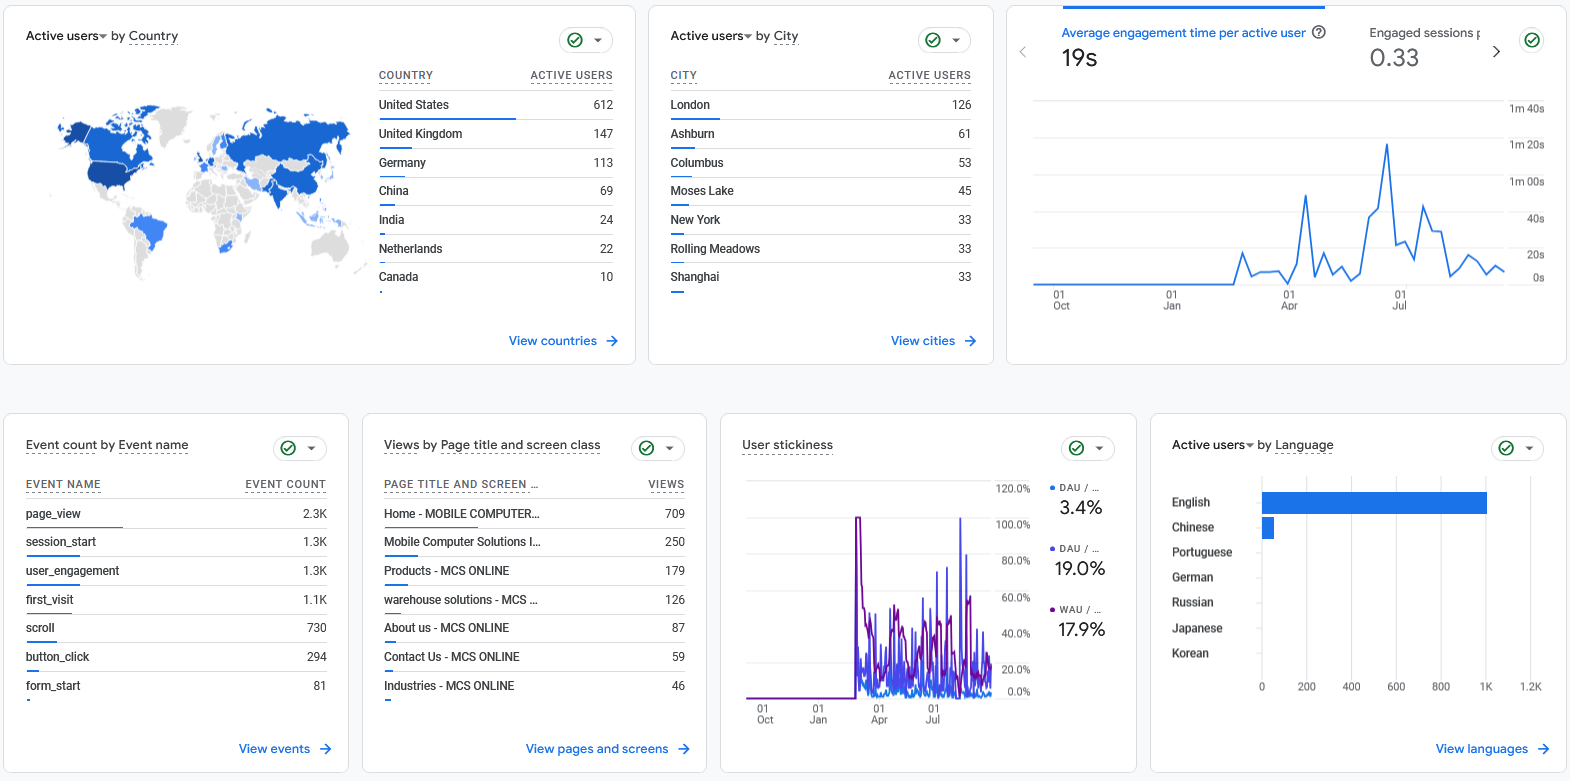Click the 17.9% WAU stickiness legend entry

click(x=1078, y=622)
